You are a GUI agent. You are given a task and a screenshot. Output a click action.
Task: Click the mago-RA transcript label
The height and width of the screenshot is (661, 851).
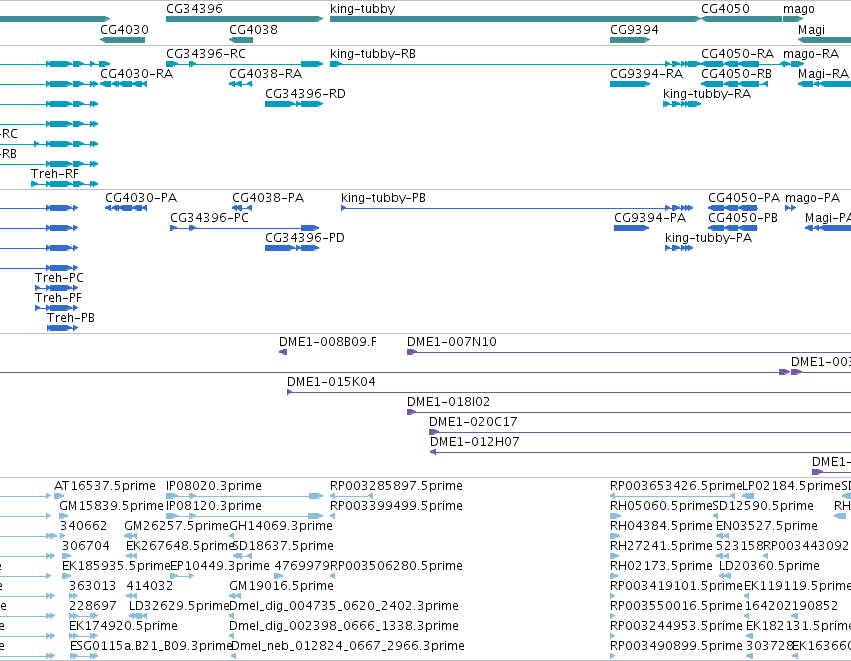(x=811, y=54)
